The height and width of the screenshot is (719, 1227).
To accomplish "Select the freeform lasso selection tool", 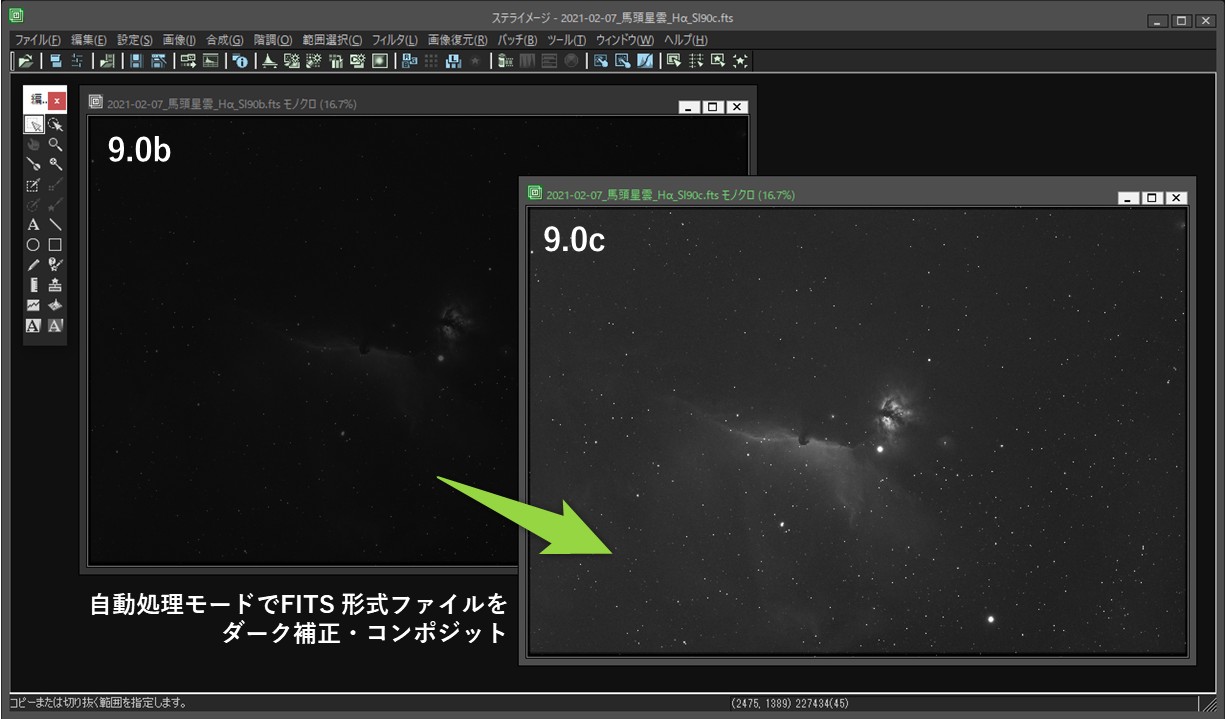I will (x=56, y=125).
